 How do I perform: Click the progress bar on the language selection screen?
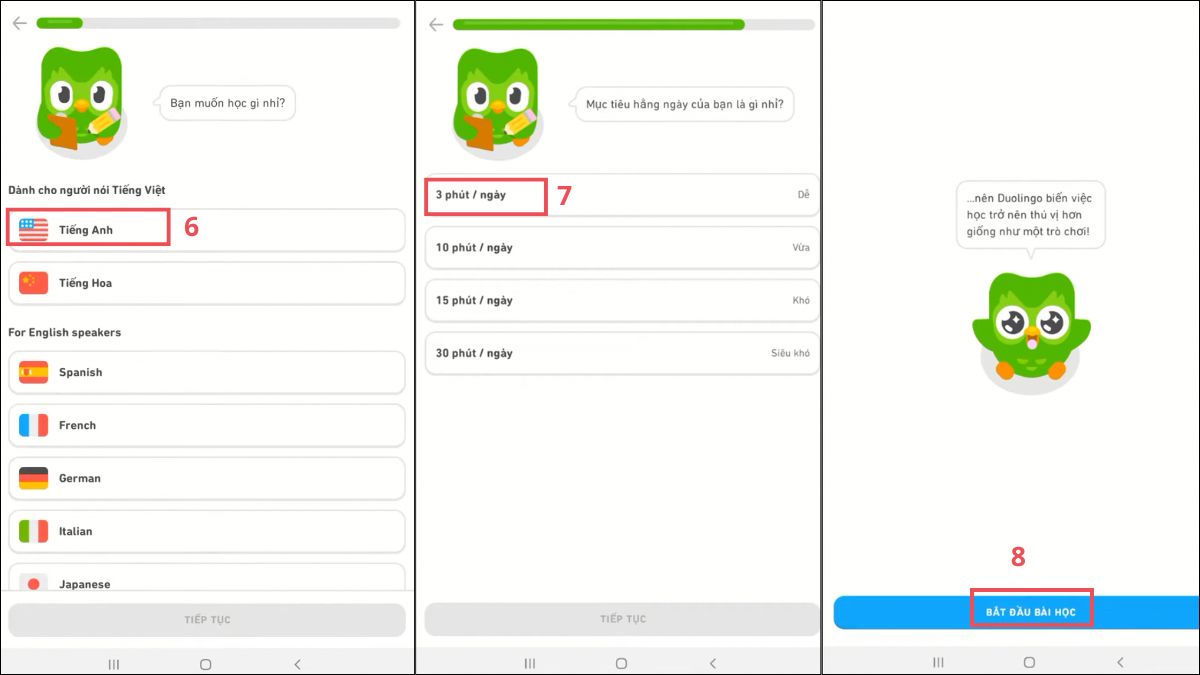220,23
